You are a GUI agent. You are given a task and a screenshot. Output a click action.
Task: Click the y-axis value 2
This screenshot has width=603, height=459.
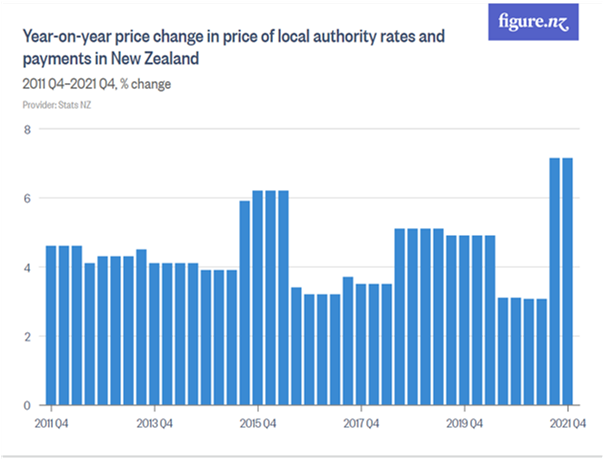tap(28, 336)
